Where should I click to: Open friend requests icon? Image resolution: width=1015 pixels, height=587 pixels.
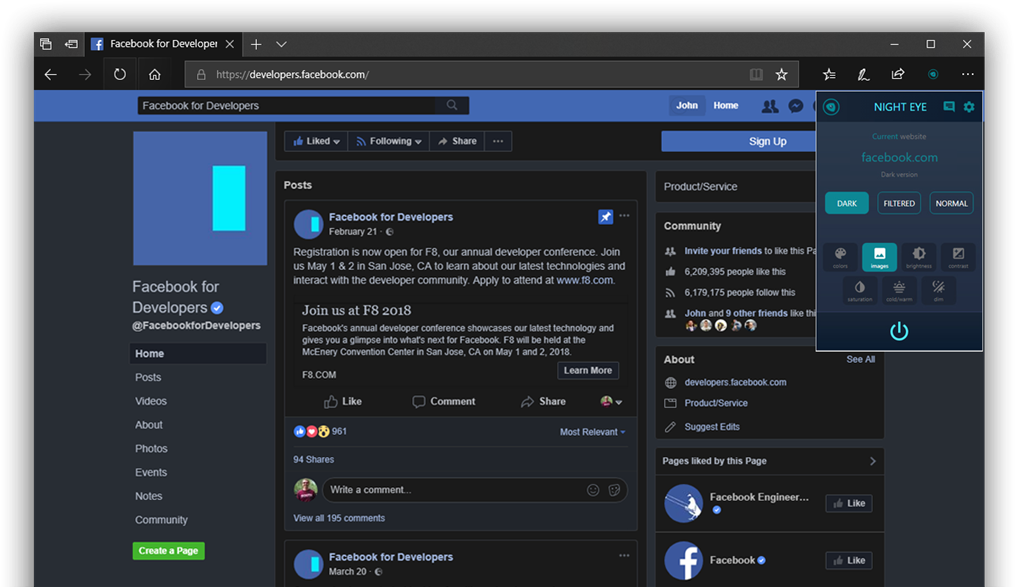770,106
